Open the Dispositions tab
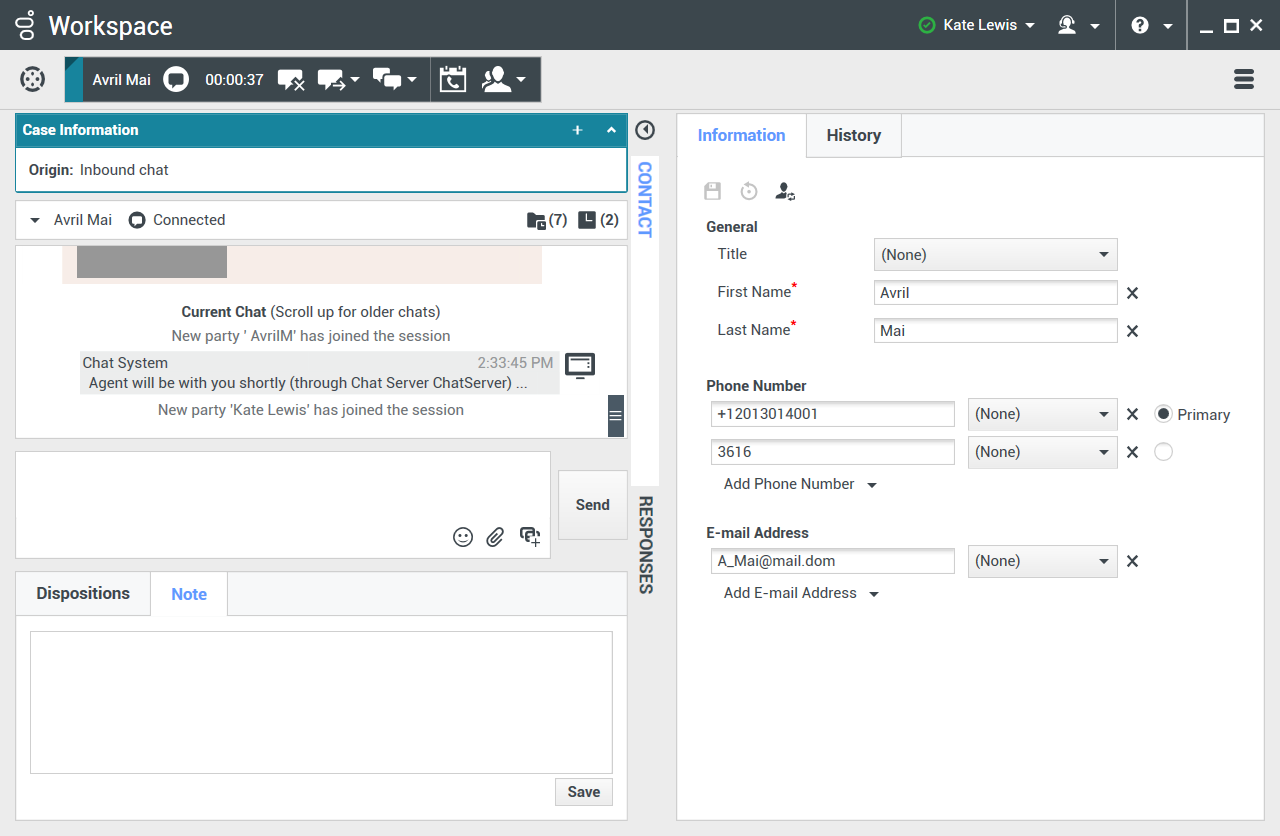The width and height of the screenshot is (1280, 836). click(x=83, y=594)
